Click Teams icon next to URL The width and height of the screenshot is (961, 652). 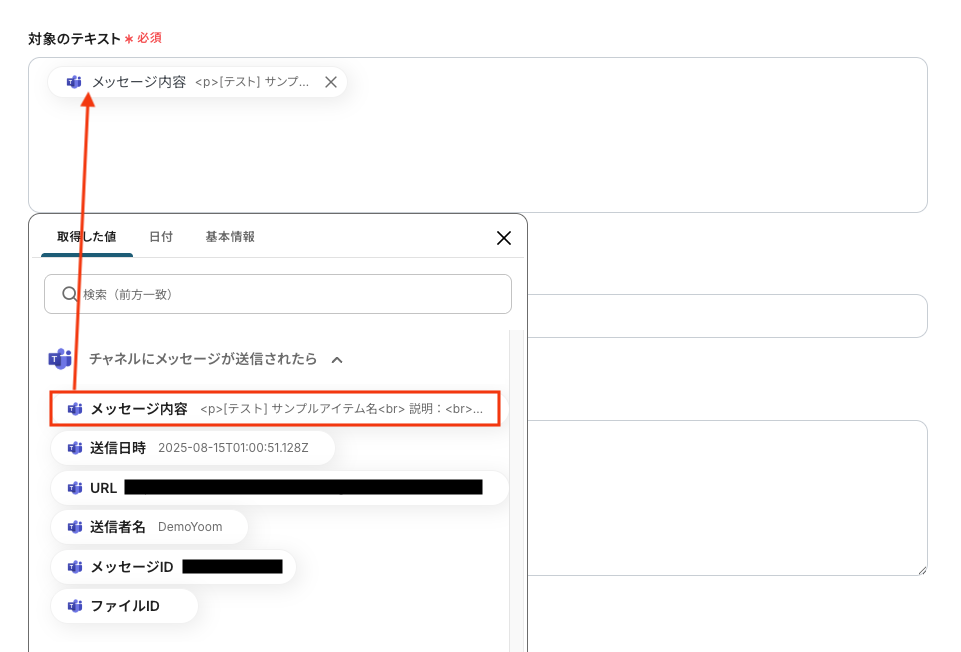tap(75, 488)
